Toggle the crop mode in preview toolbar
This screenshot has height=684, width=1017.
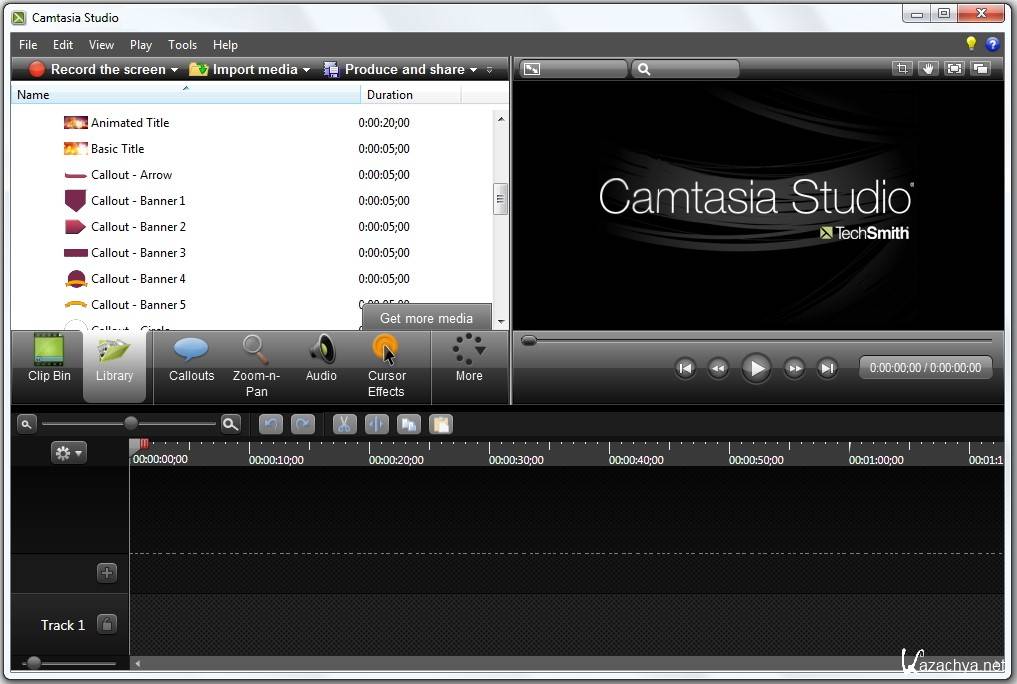pyautogui.click(x=902, y=69)
